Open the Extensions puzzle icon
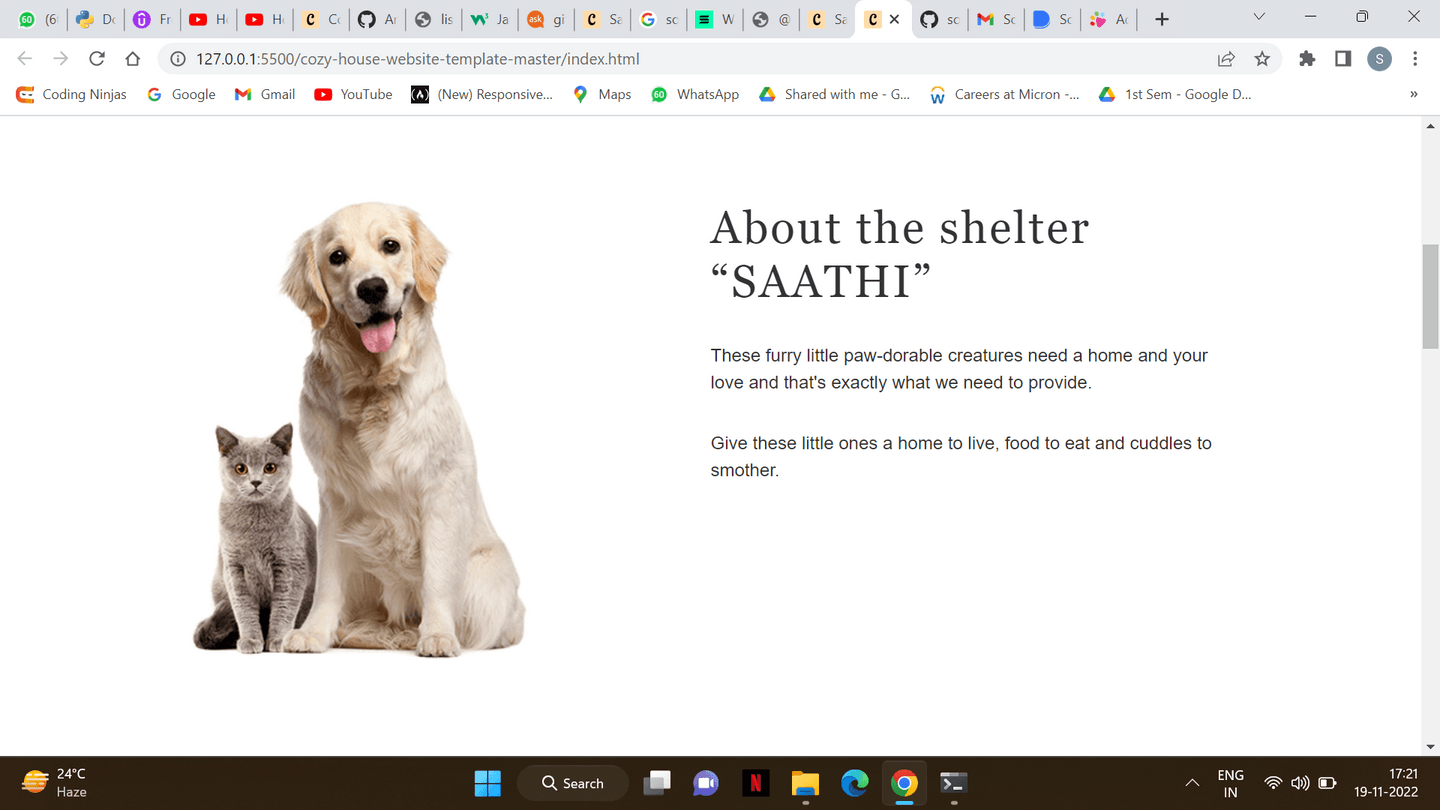 [x=1307, y=59]
